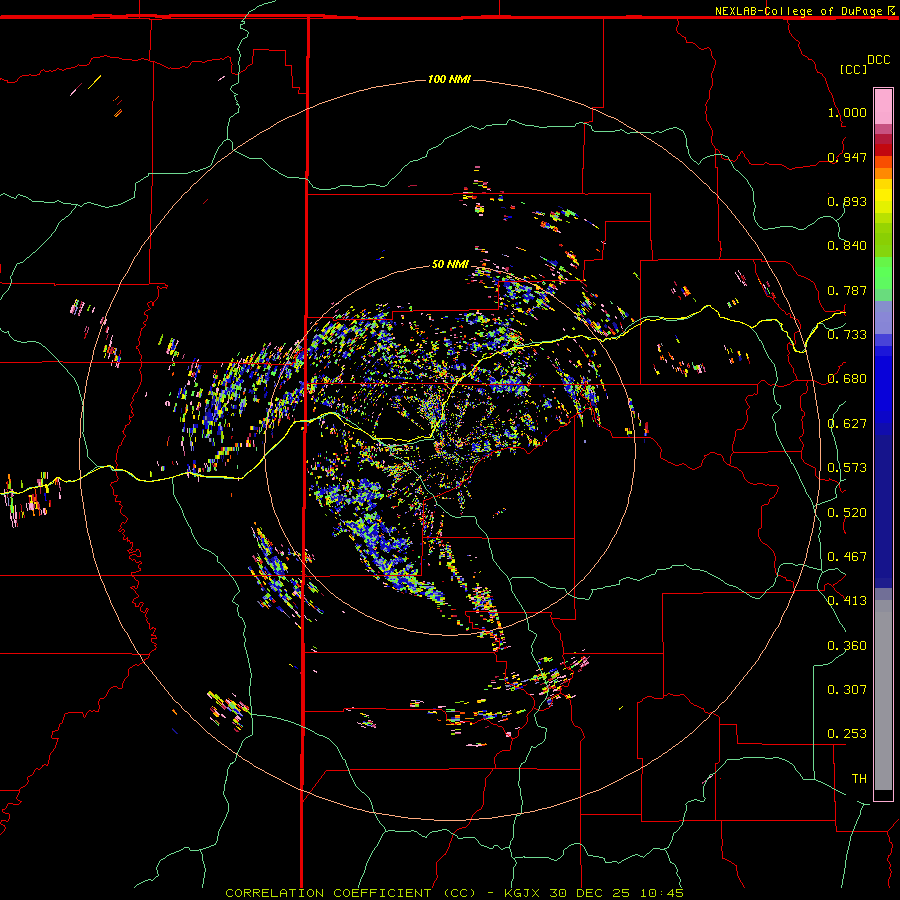Click the 0.627 legend value
The image size is (900, 900).
click(x=847, y=423)
